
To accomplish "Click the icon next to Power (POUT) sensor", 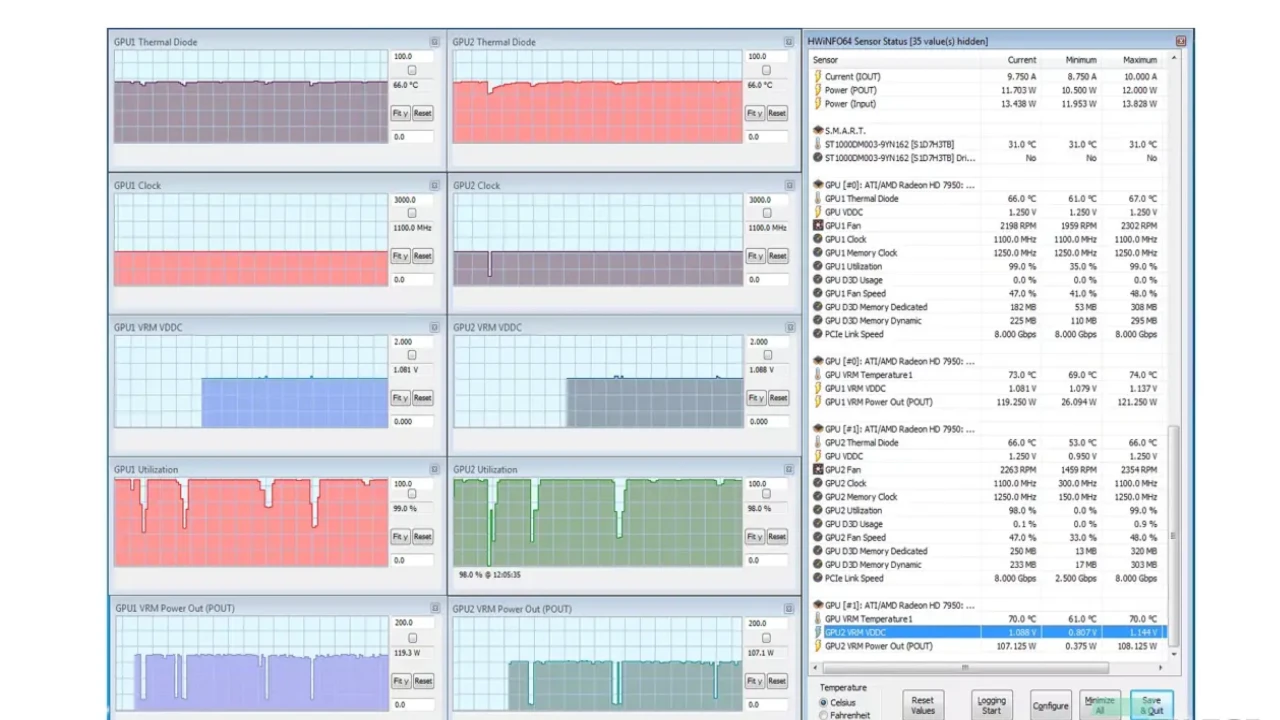I will 818,90.
